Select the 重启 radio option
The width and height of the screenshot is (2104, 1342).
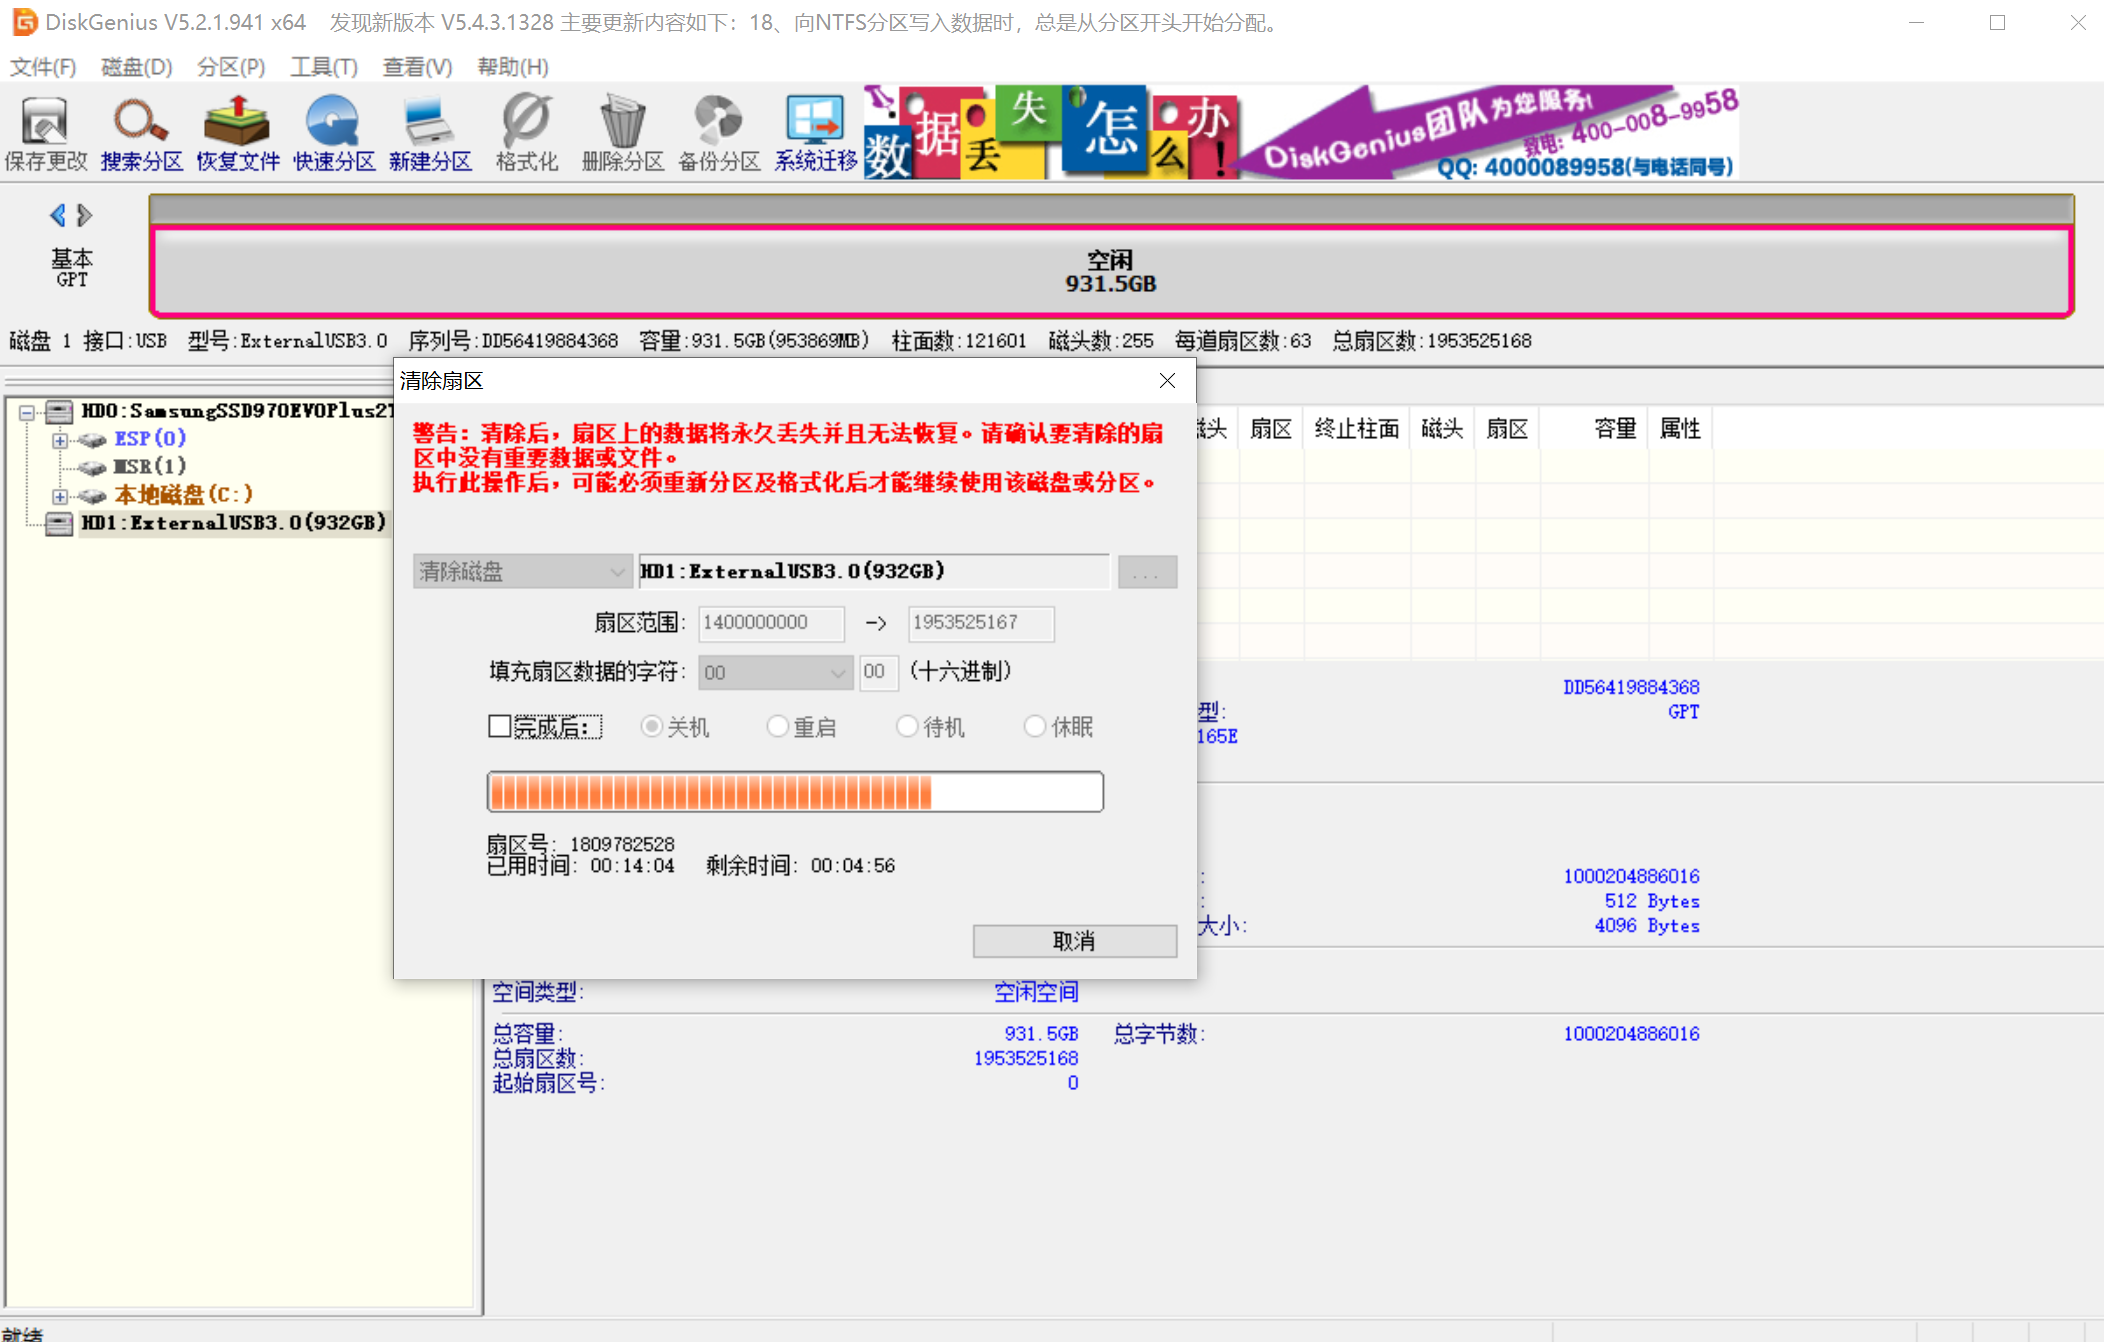tap(777, 726)
